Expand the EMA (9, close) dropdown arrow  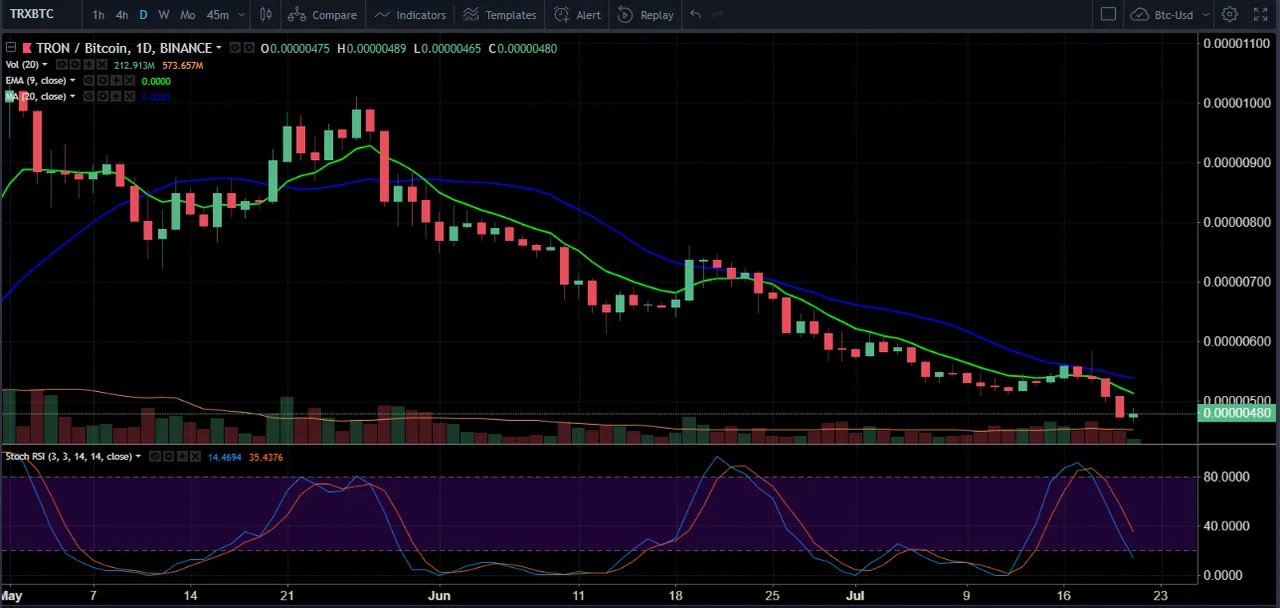pyautogui.click(x=72, y=81)
